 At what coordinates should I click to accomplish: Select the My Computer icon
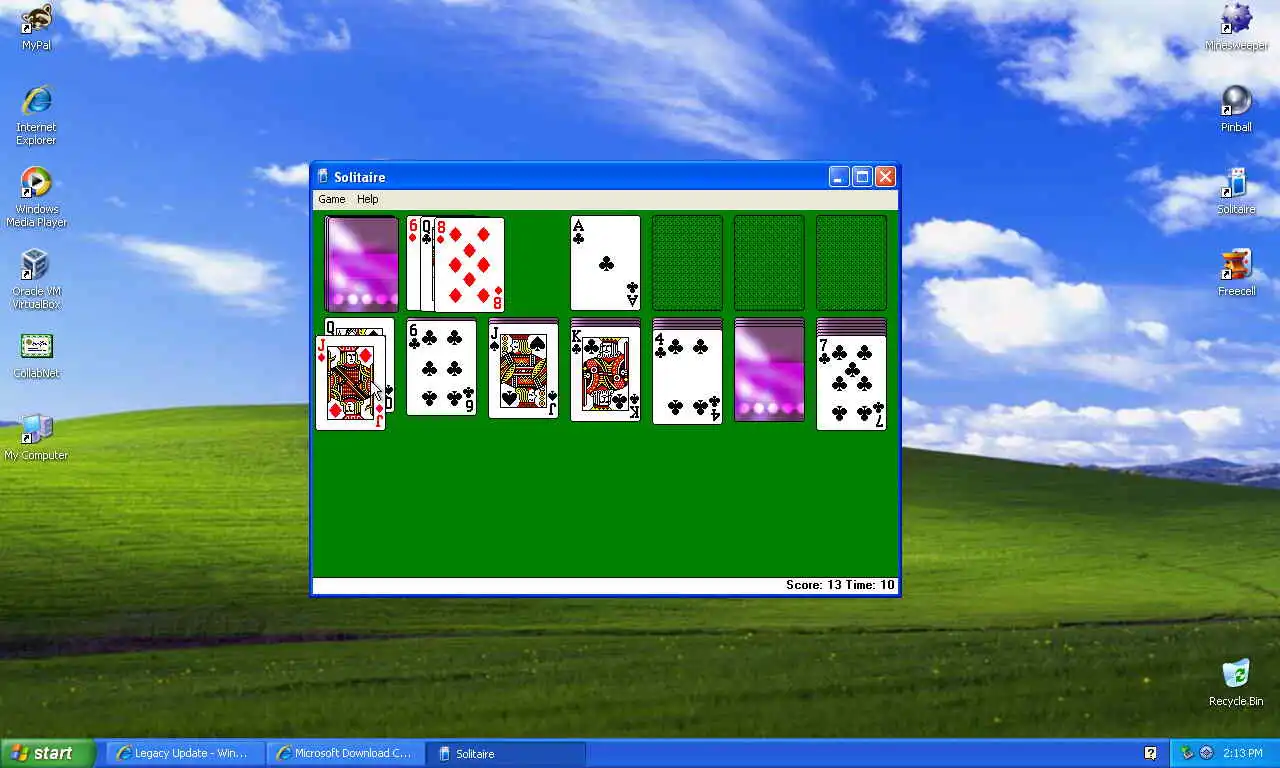36,437
